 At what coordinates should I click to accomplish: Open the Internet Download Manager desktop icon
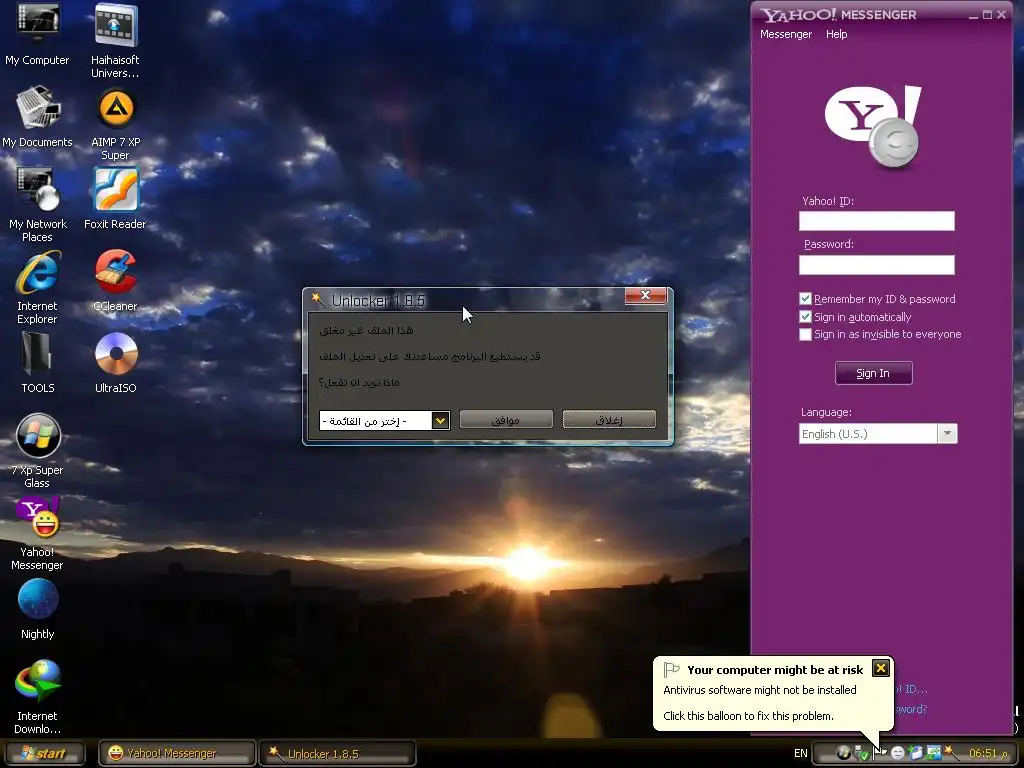point(37,696)
